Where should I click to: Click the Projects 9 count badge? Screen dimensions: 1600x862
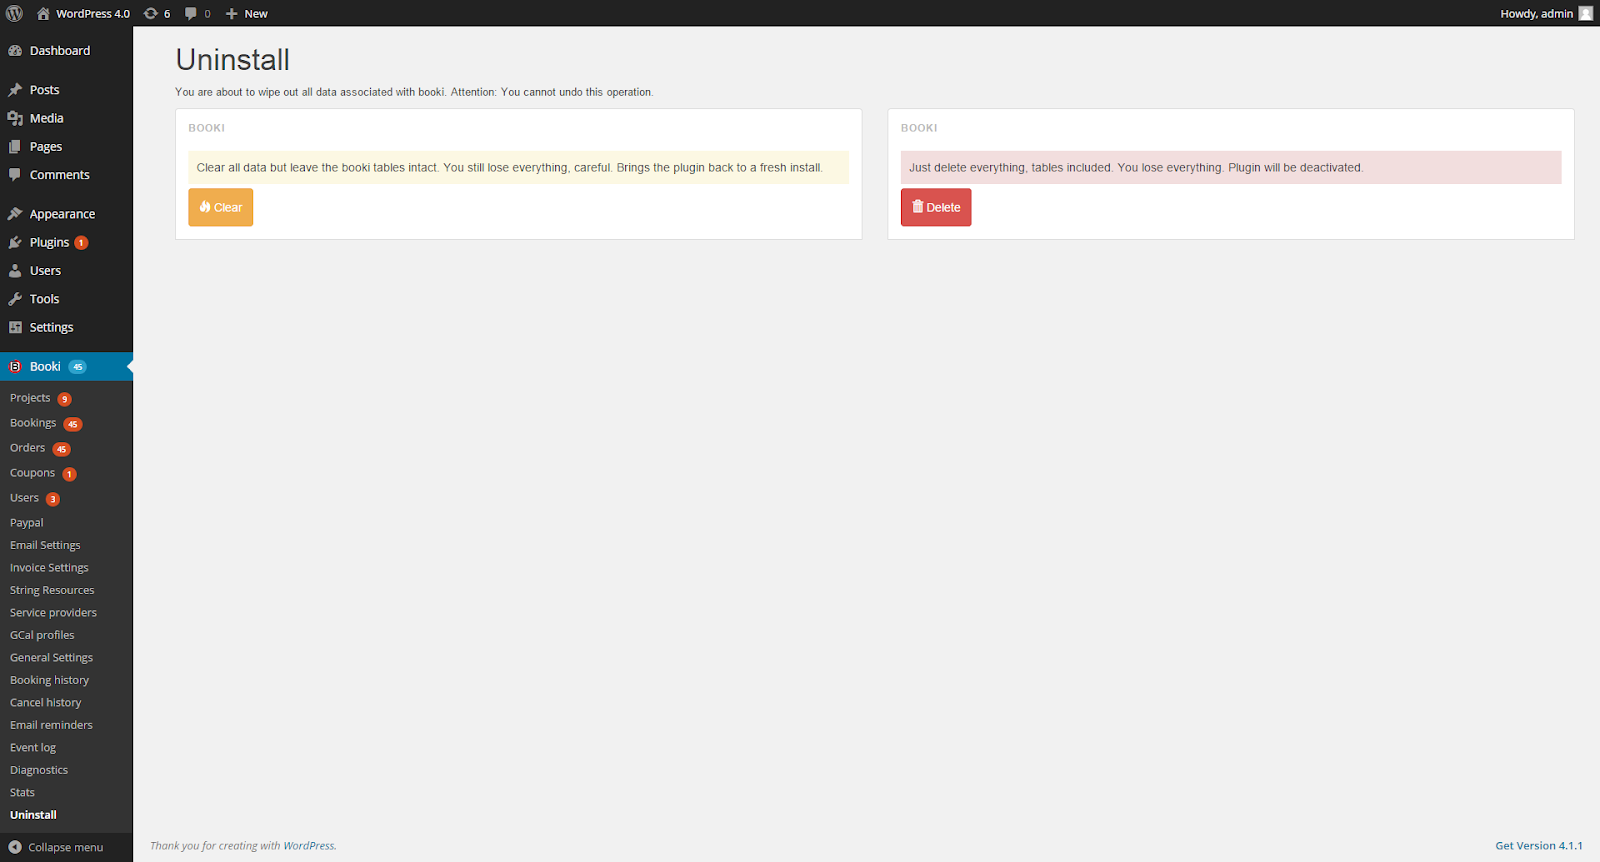pos(64,399)
